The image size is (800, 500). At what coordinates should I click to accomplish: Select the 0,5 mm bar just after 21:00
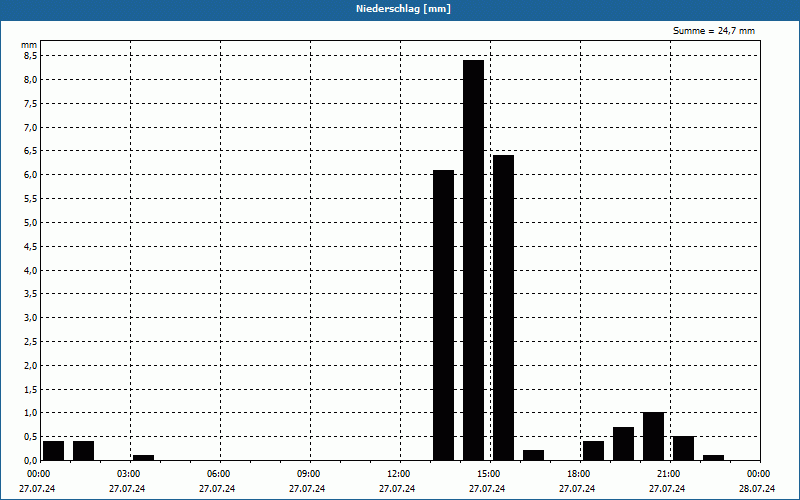684,448
